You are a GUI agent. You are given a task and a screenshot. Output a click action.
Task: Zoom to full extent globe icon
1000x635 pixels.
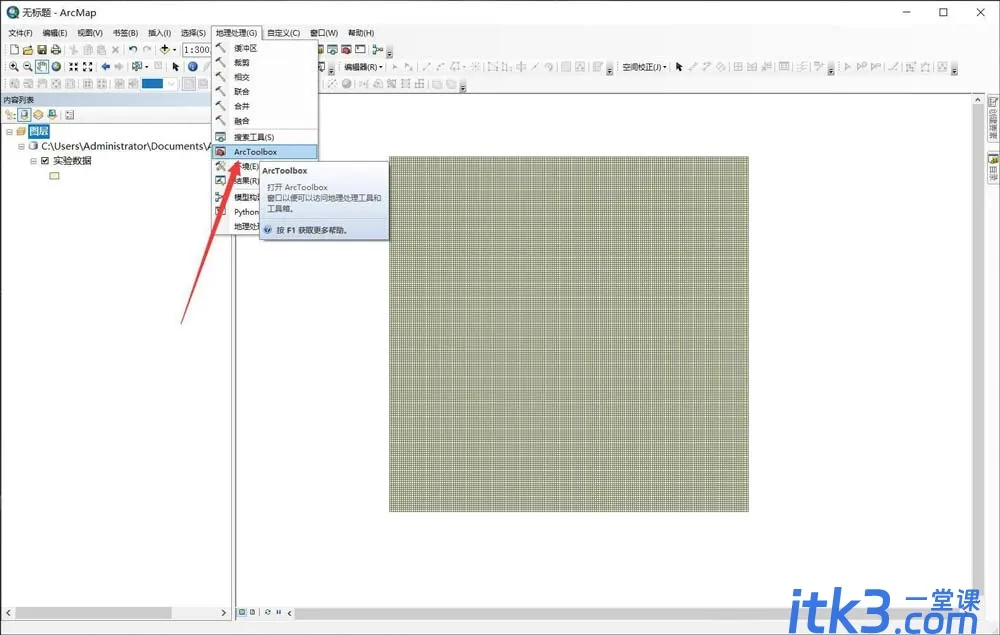click(x=56, y=66)
